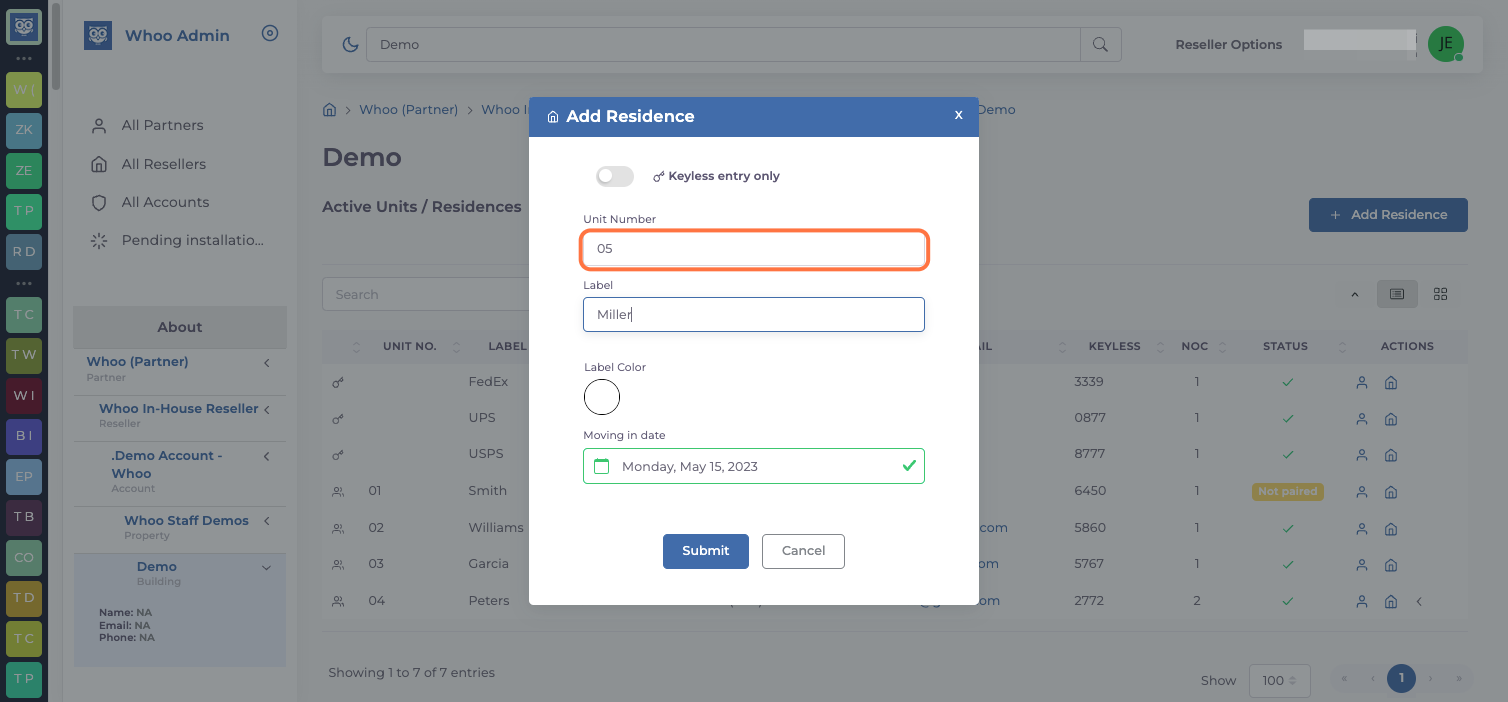
Task: Select the RD workspace in left rail
Action: pyautogui.click(x=24, y=252)
